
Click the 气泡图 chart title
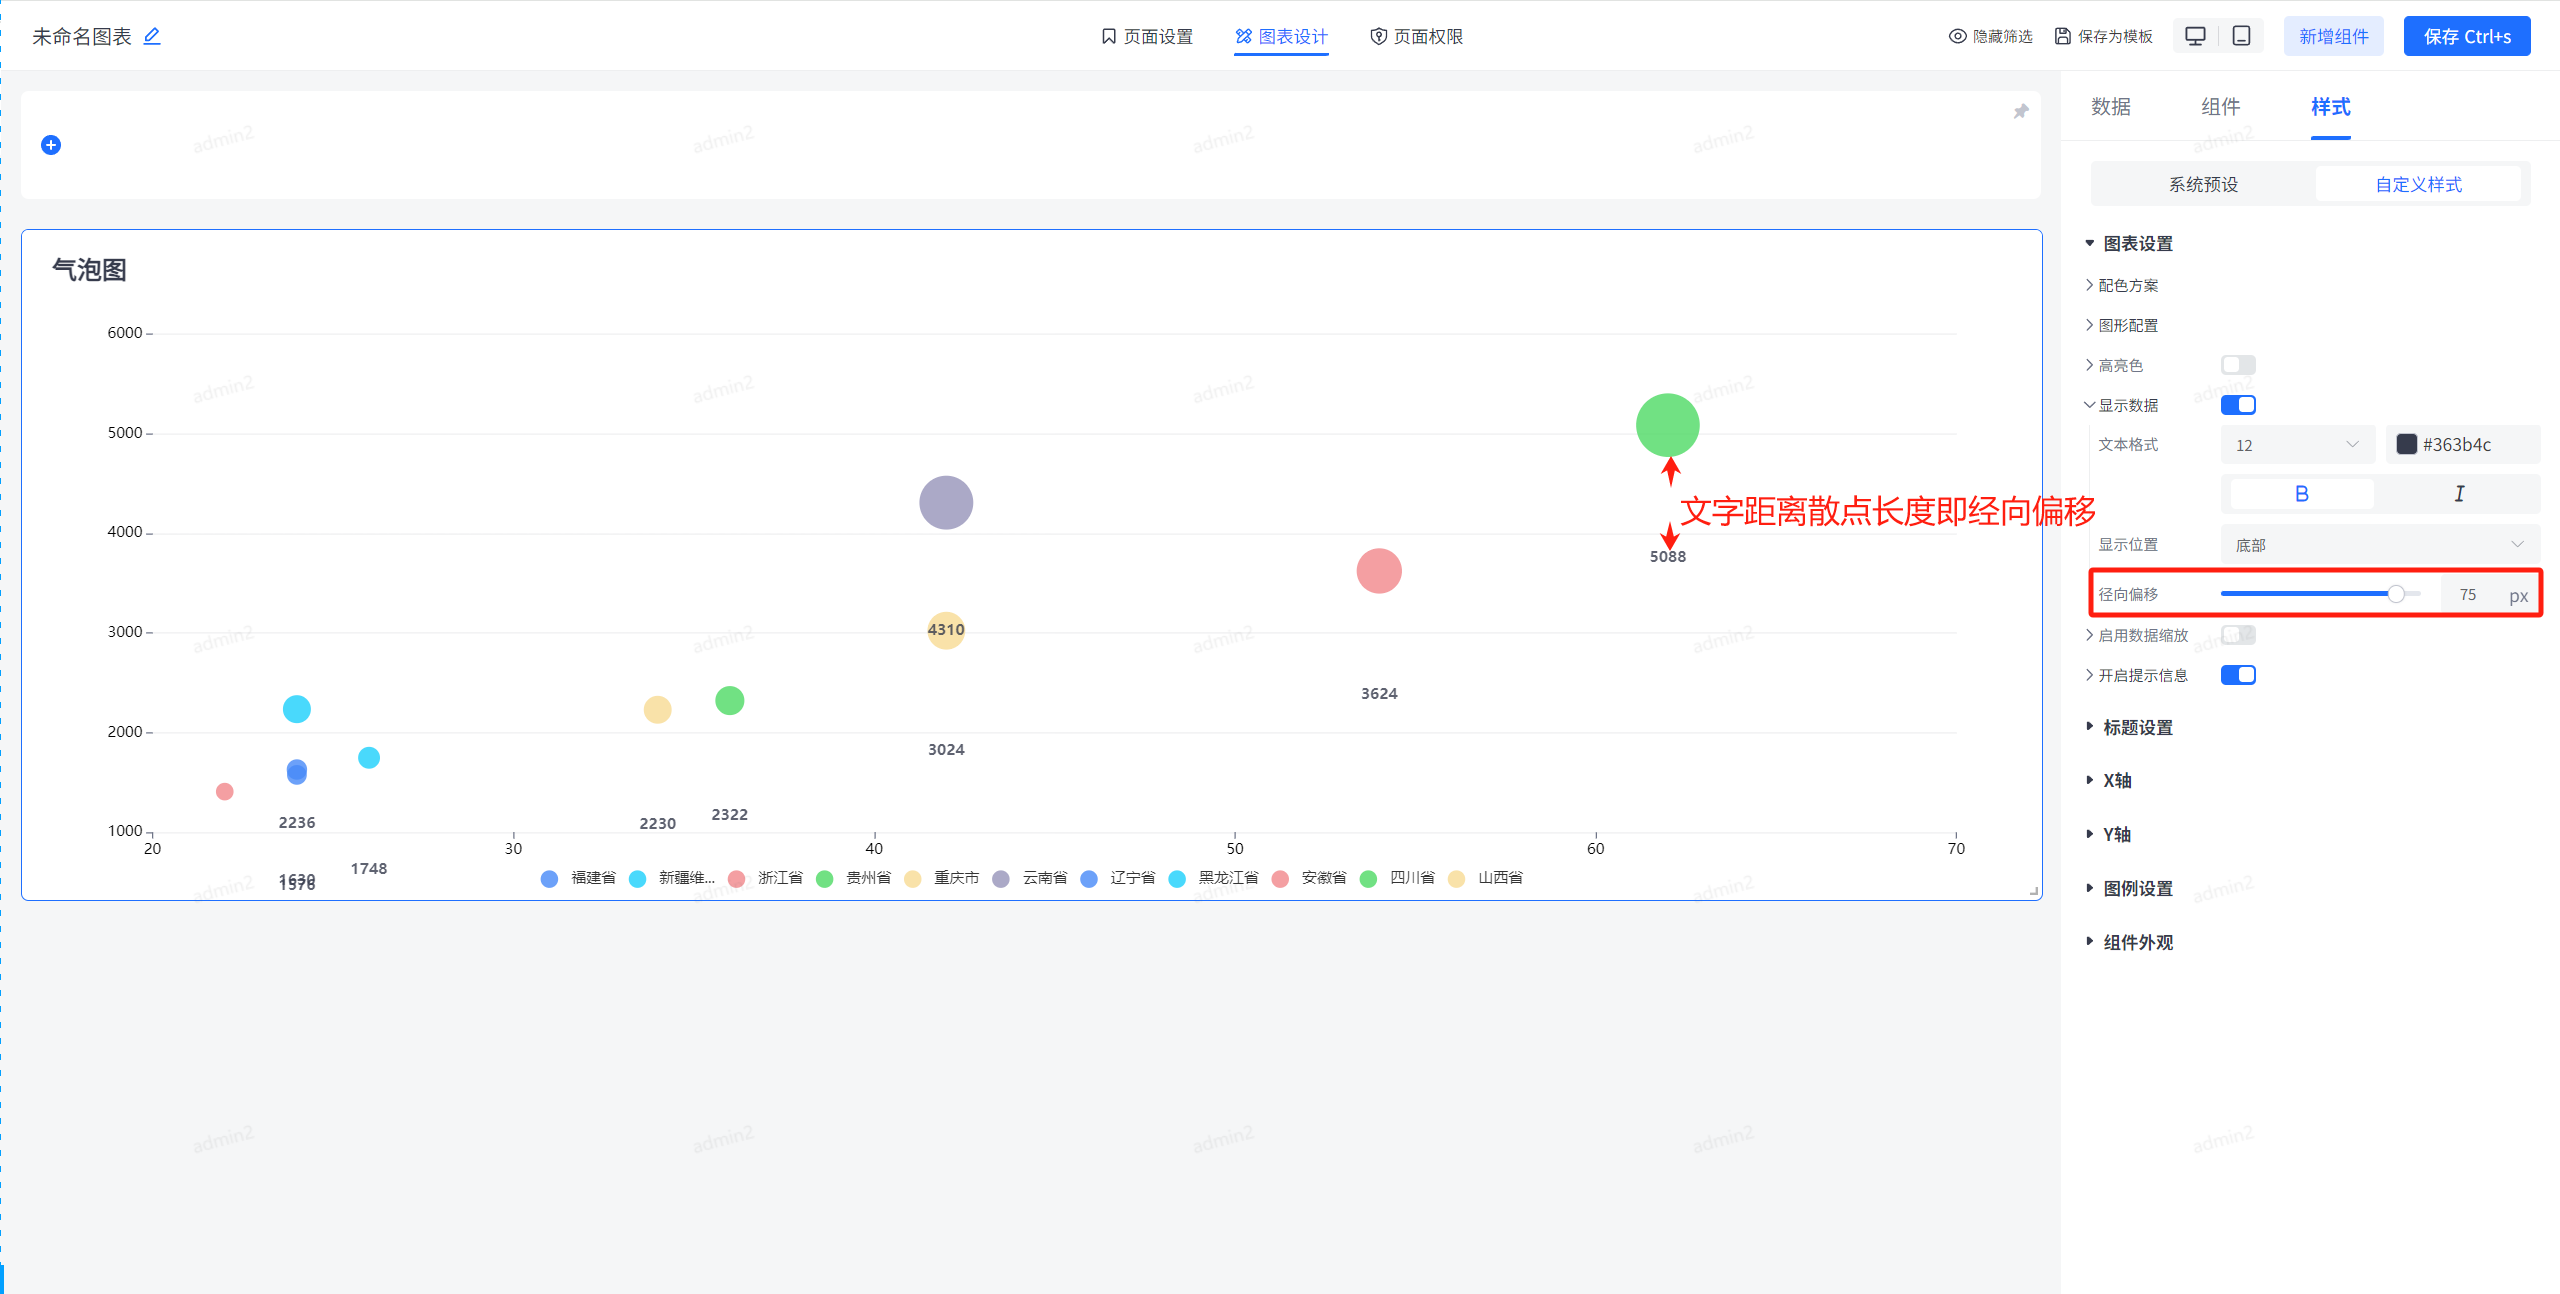pyautogui.click(x=89, y=270)
